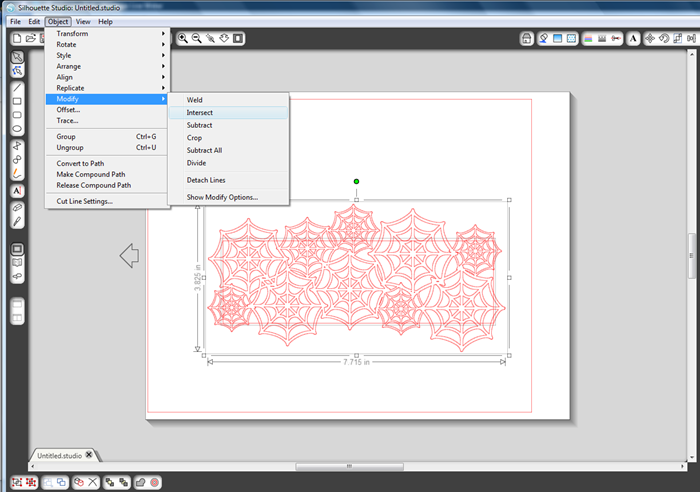700x492 pixels.
Task: Open the Scale window icon
Action: click(x=678, y=39)
